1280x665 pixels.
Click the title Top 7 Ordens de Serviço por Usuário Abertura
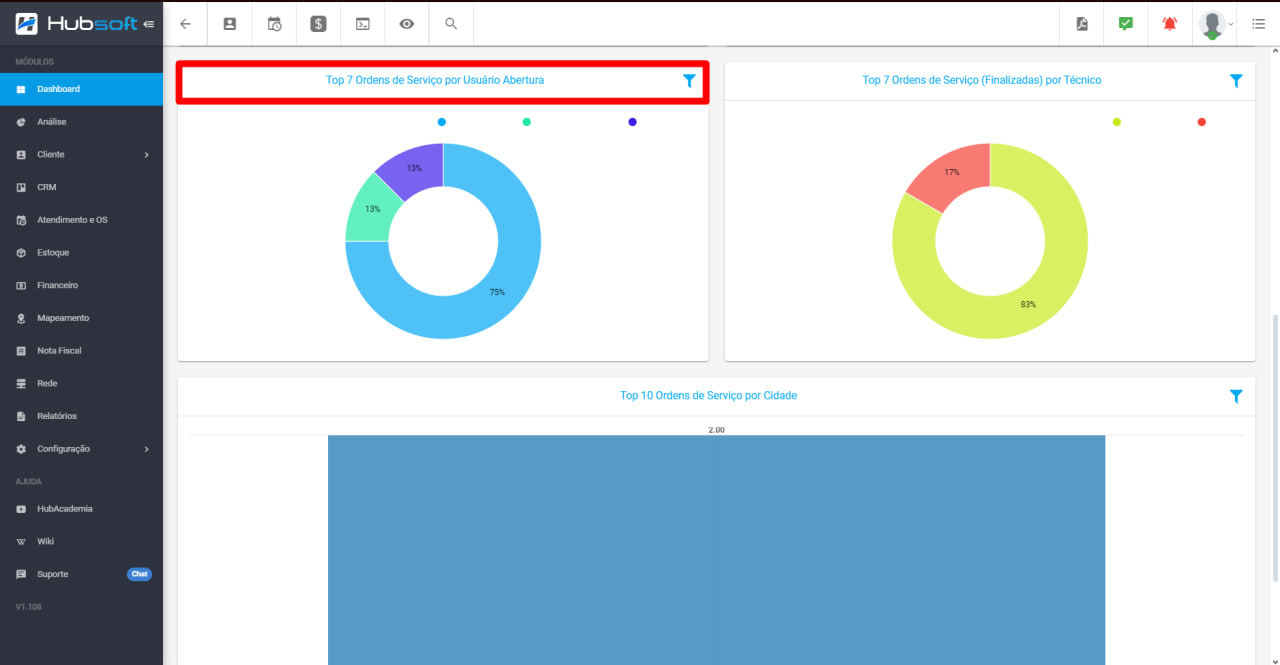pos(435,80)
